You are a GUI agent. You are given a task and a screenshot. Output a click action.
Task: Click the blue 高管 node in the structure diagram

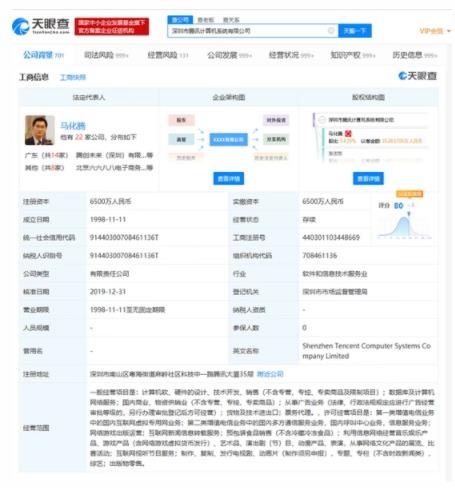pos(181,139)
